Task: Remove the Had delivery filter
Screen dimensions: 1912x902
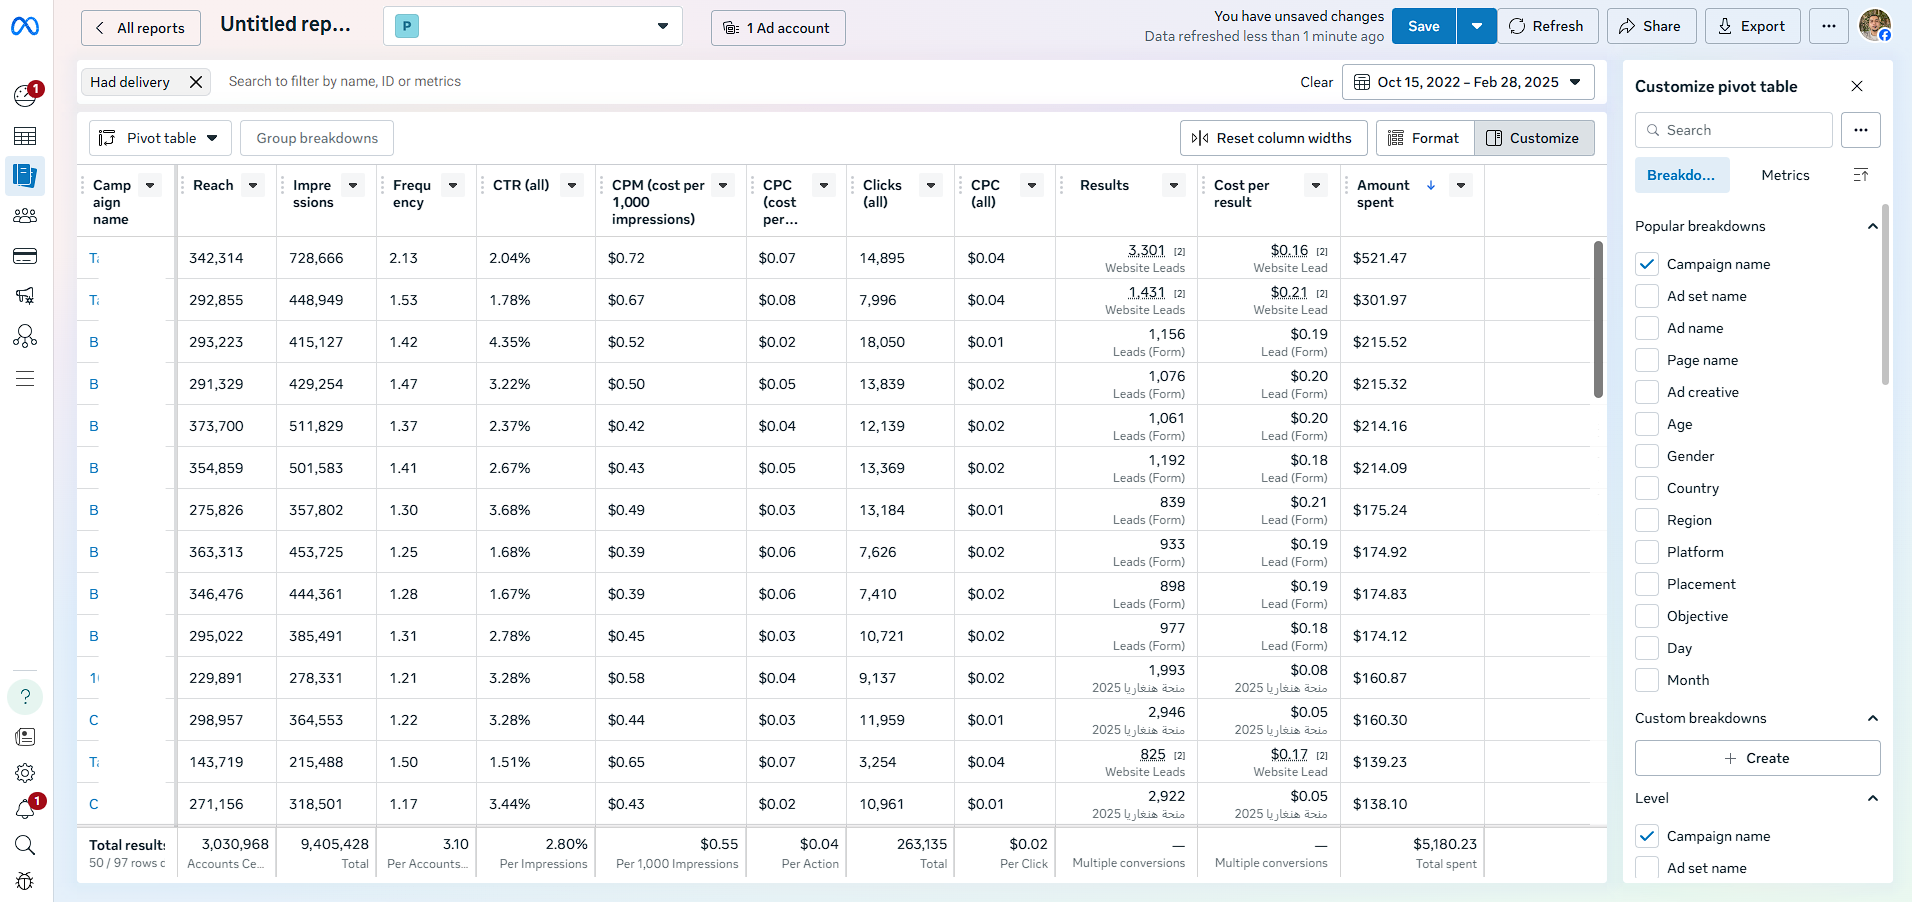Action: [x=196, y=82]
